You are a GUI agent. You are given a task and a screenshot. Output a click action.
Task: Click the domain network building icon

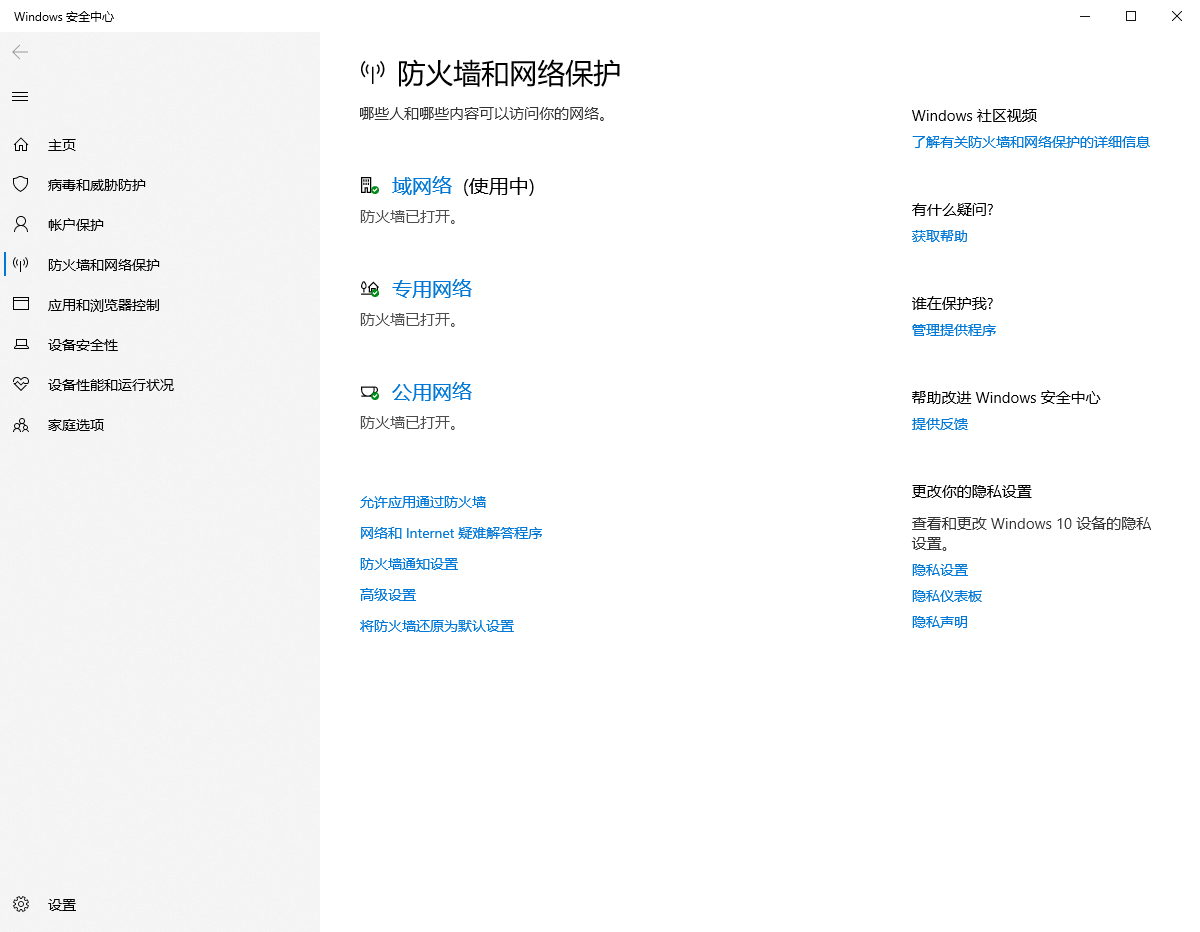(x=370, y=186)
